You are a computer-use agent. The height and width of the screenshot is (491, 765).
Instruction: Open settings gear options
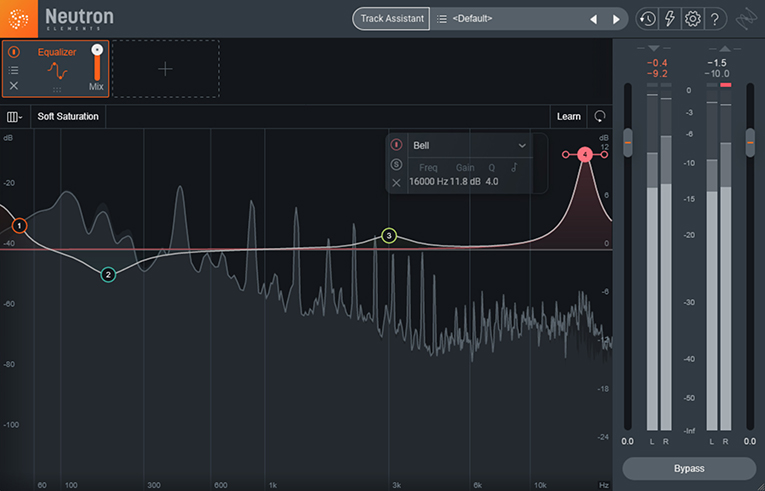(692, 19)
